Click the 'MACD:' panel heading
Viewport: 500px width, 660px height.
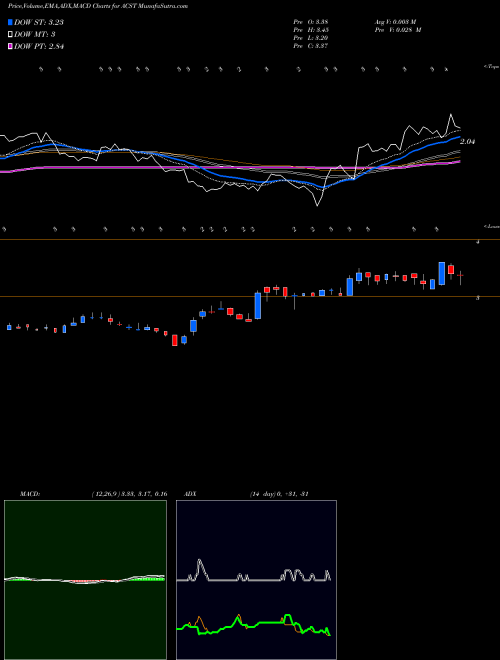point(30,494)
